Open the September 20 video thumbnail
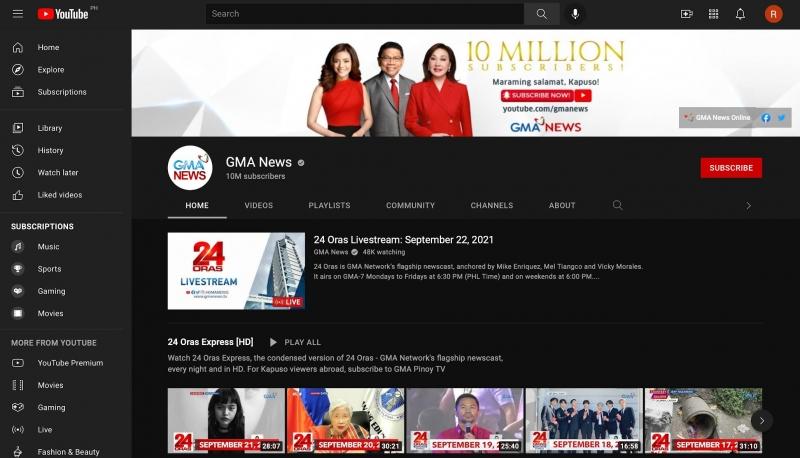 [x=345, y=421]
